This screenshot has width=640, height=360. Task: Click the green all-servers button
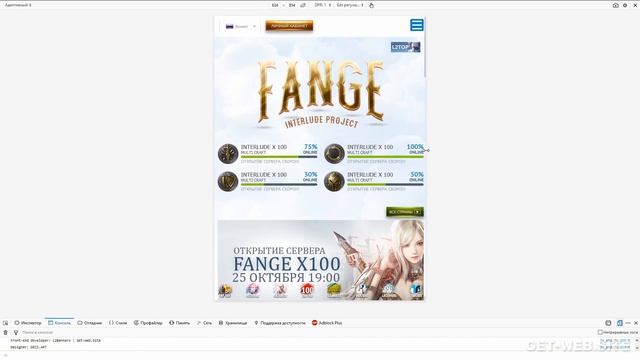coord(404,212)
